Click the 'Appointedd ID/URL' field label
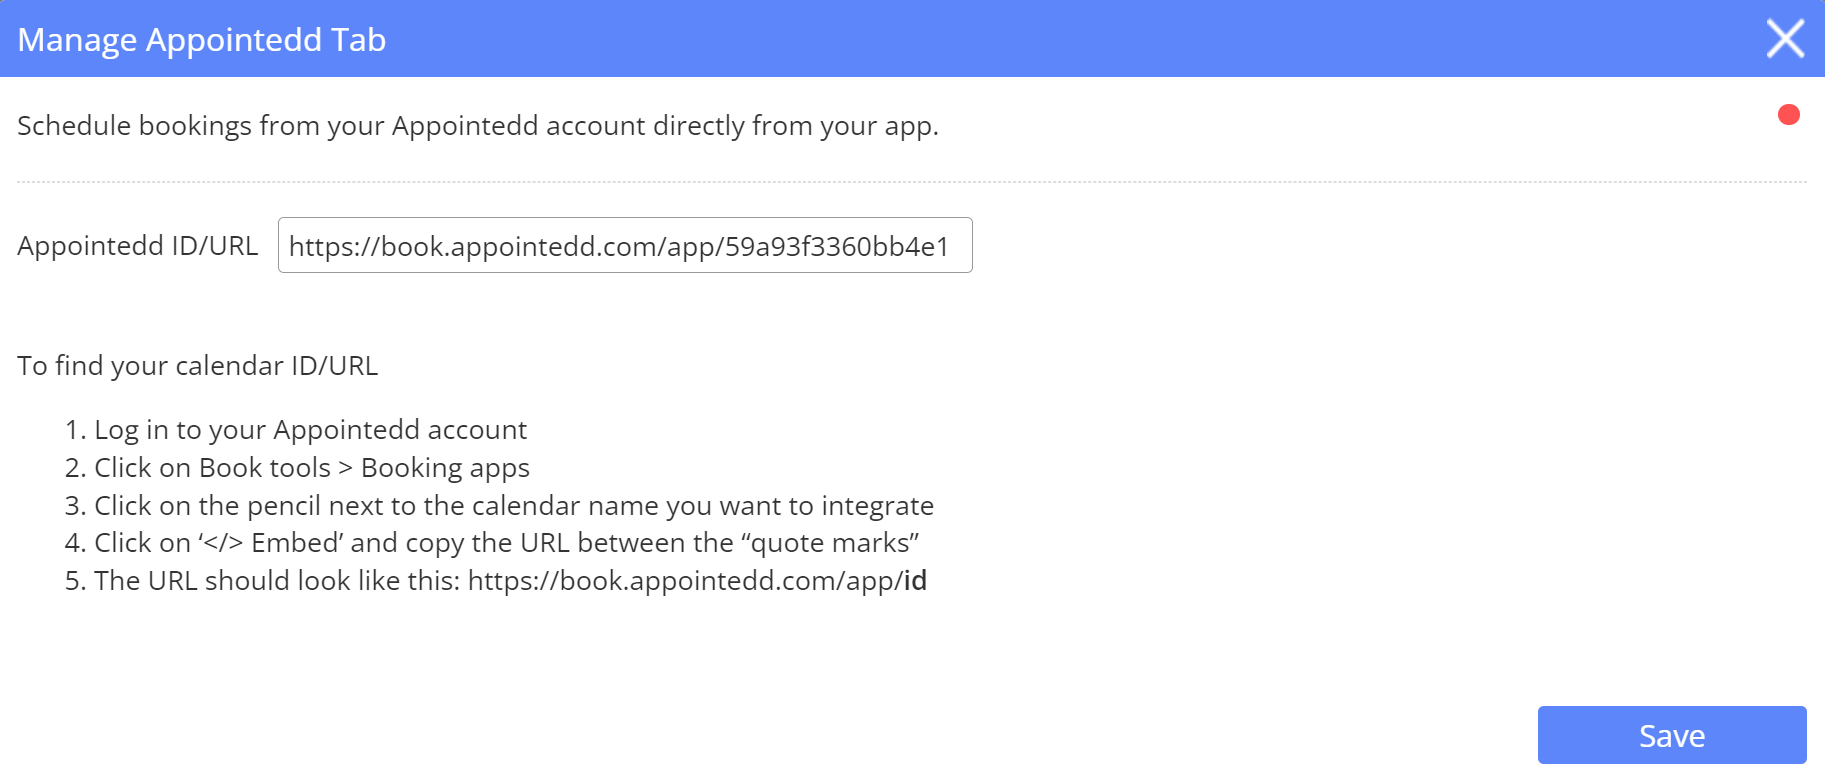Screen dimensions: 1825x780 (x=138, y=246)
